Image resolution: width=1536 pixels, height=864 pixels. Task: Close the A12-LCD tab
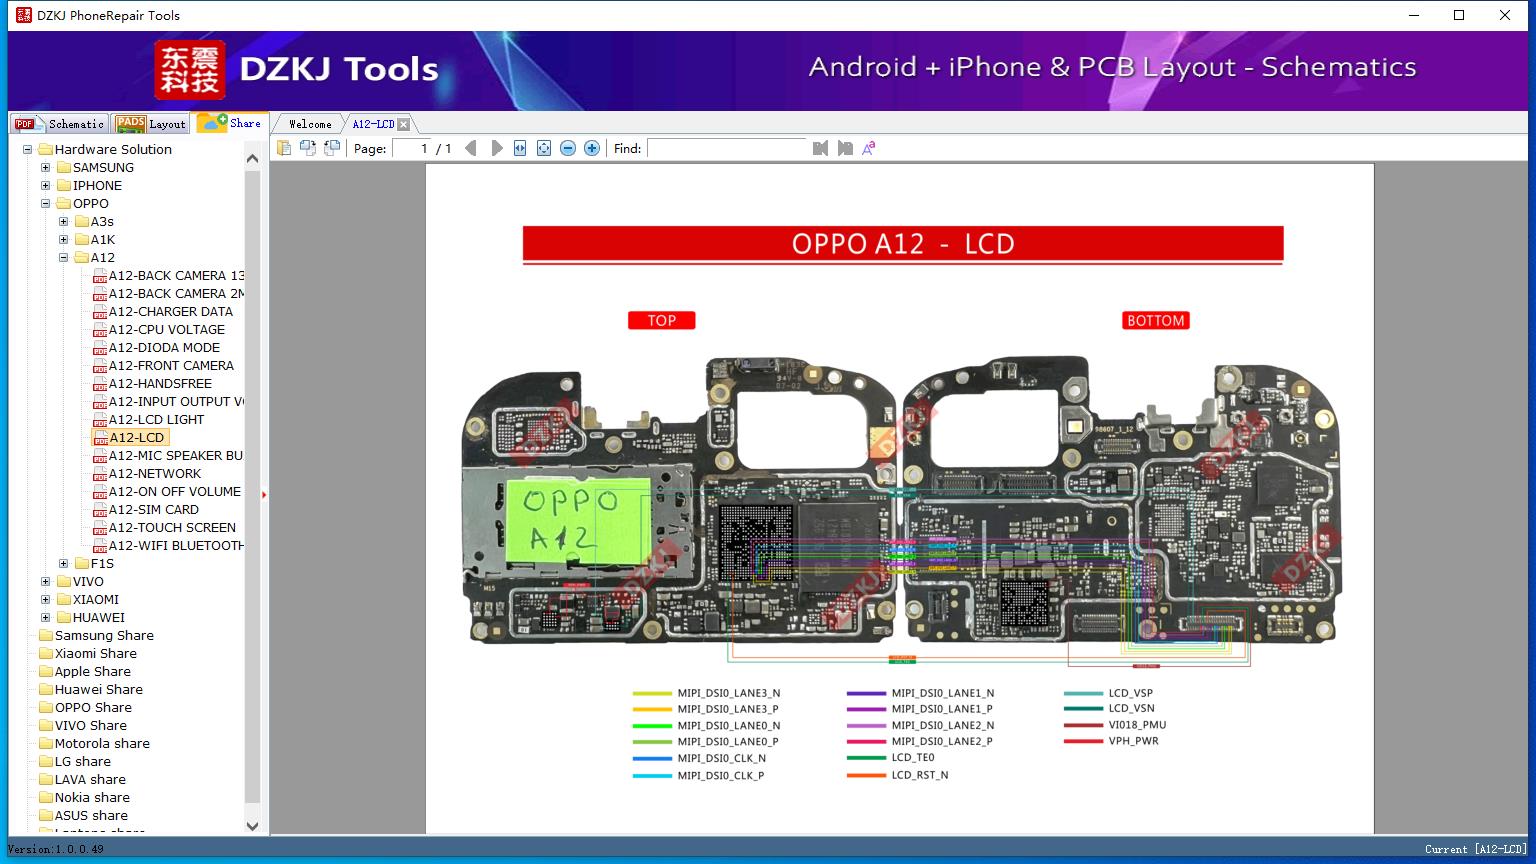click(404, 124)
